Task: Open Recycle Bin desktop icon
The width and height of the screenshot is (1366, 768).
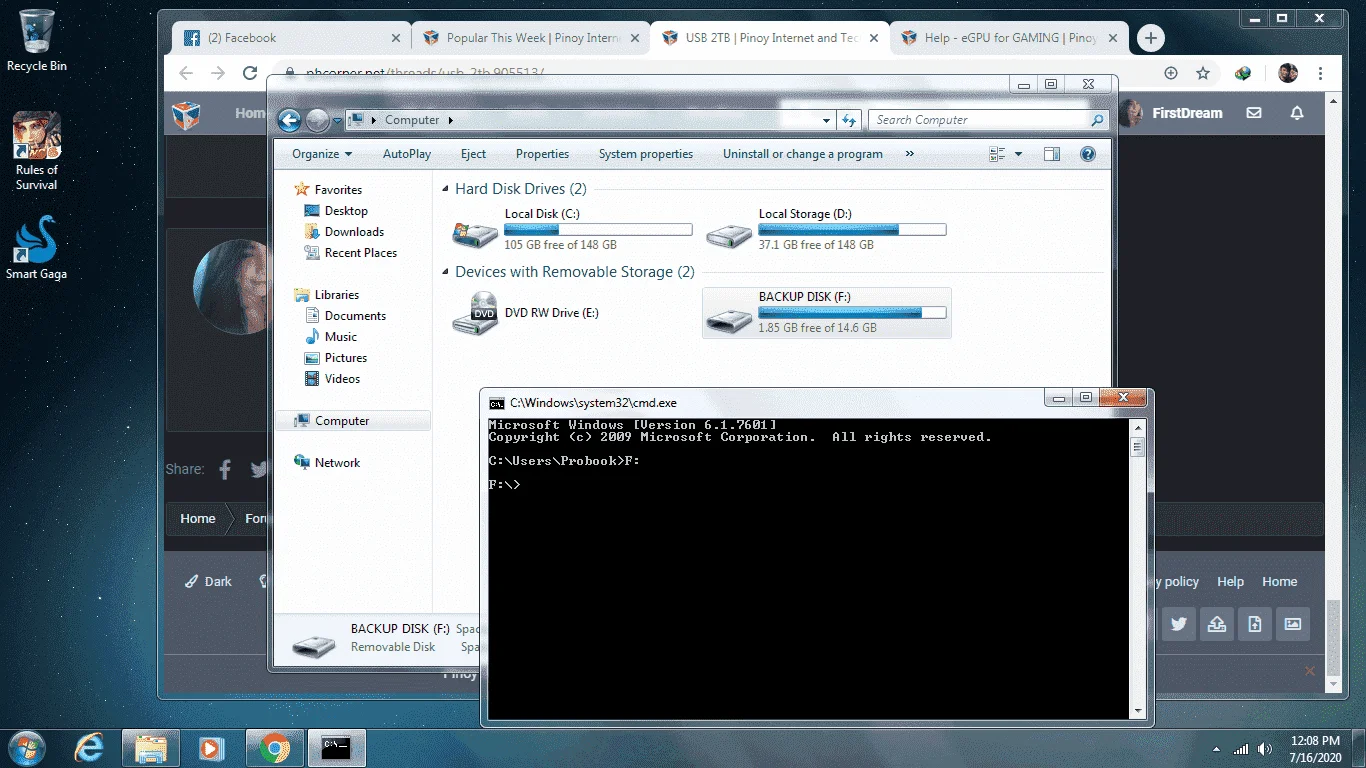Action: [36, 40]
